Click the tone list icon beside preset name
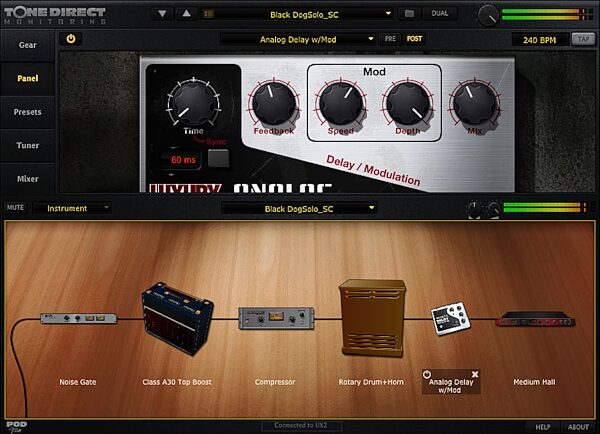The width and height of the screenshot is (600, 434). 209,14
